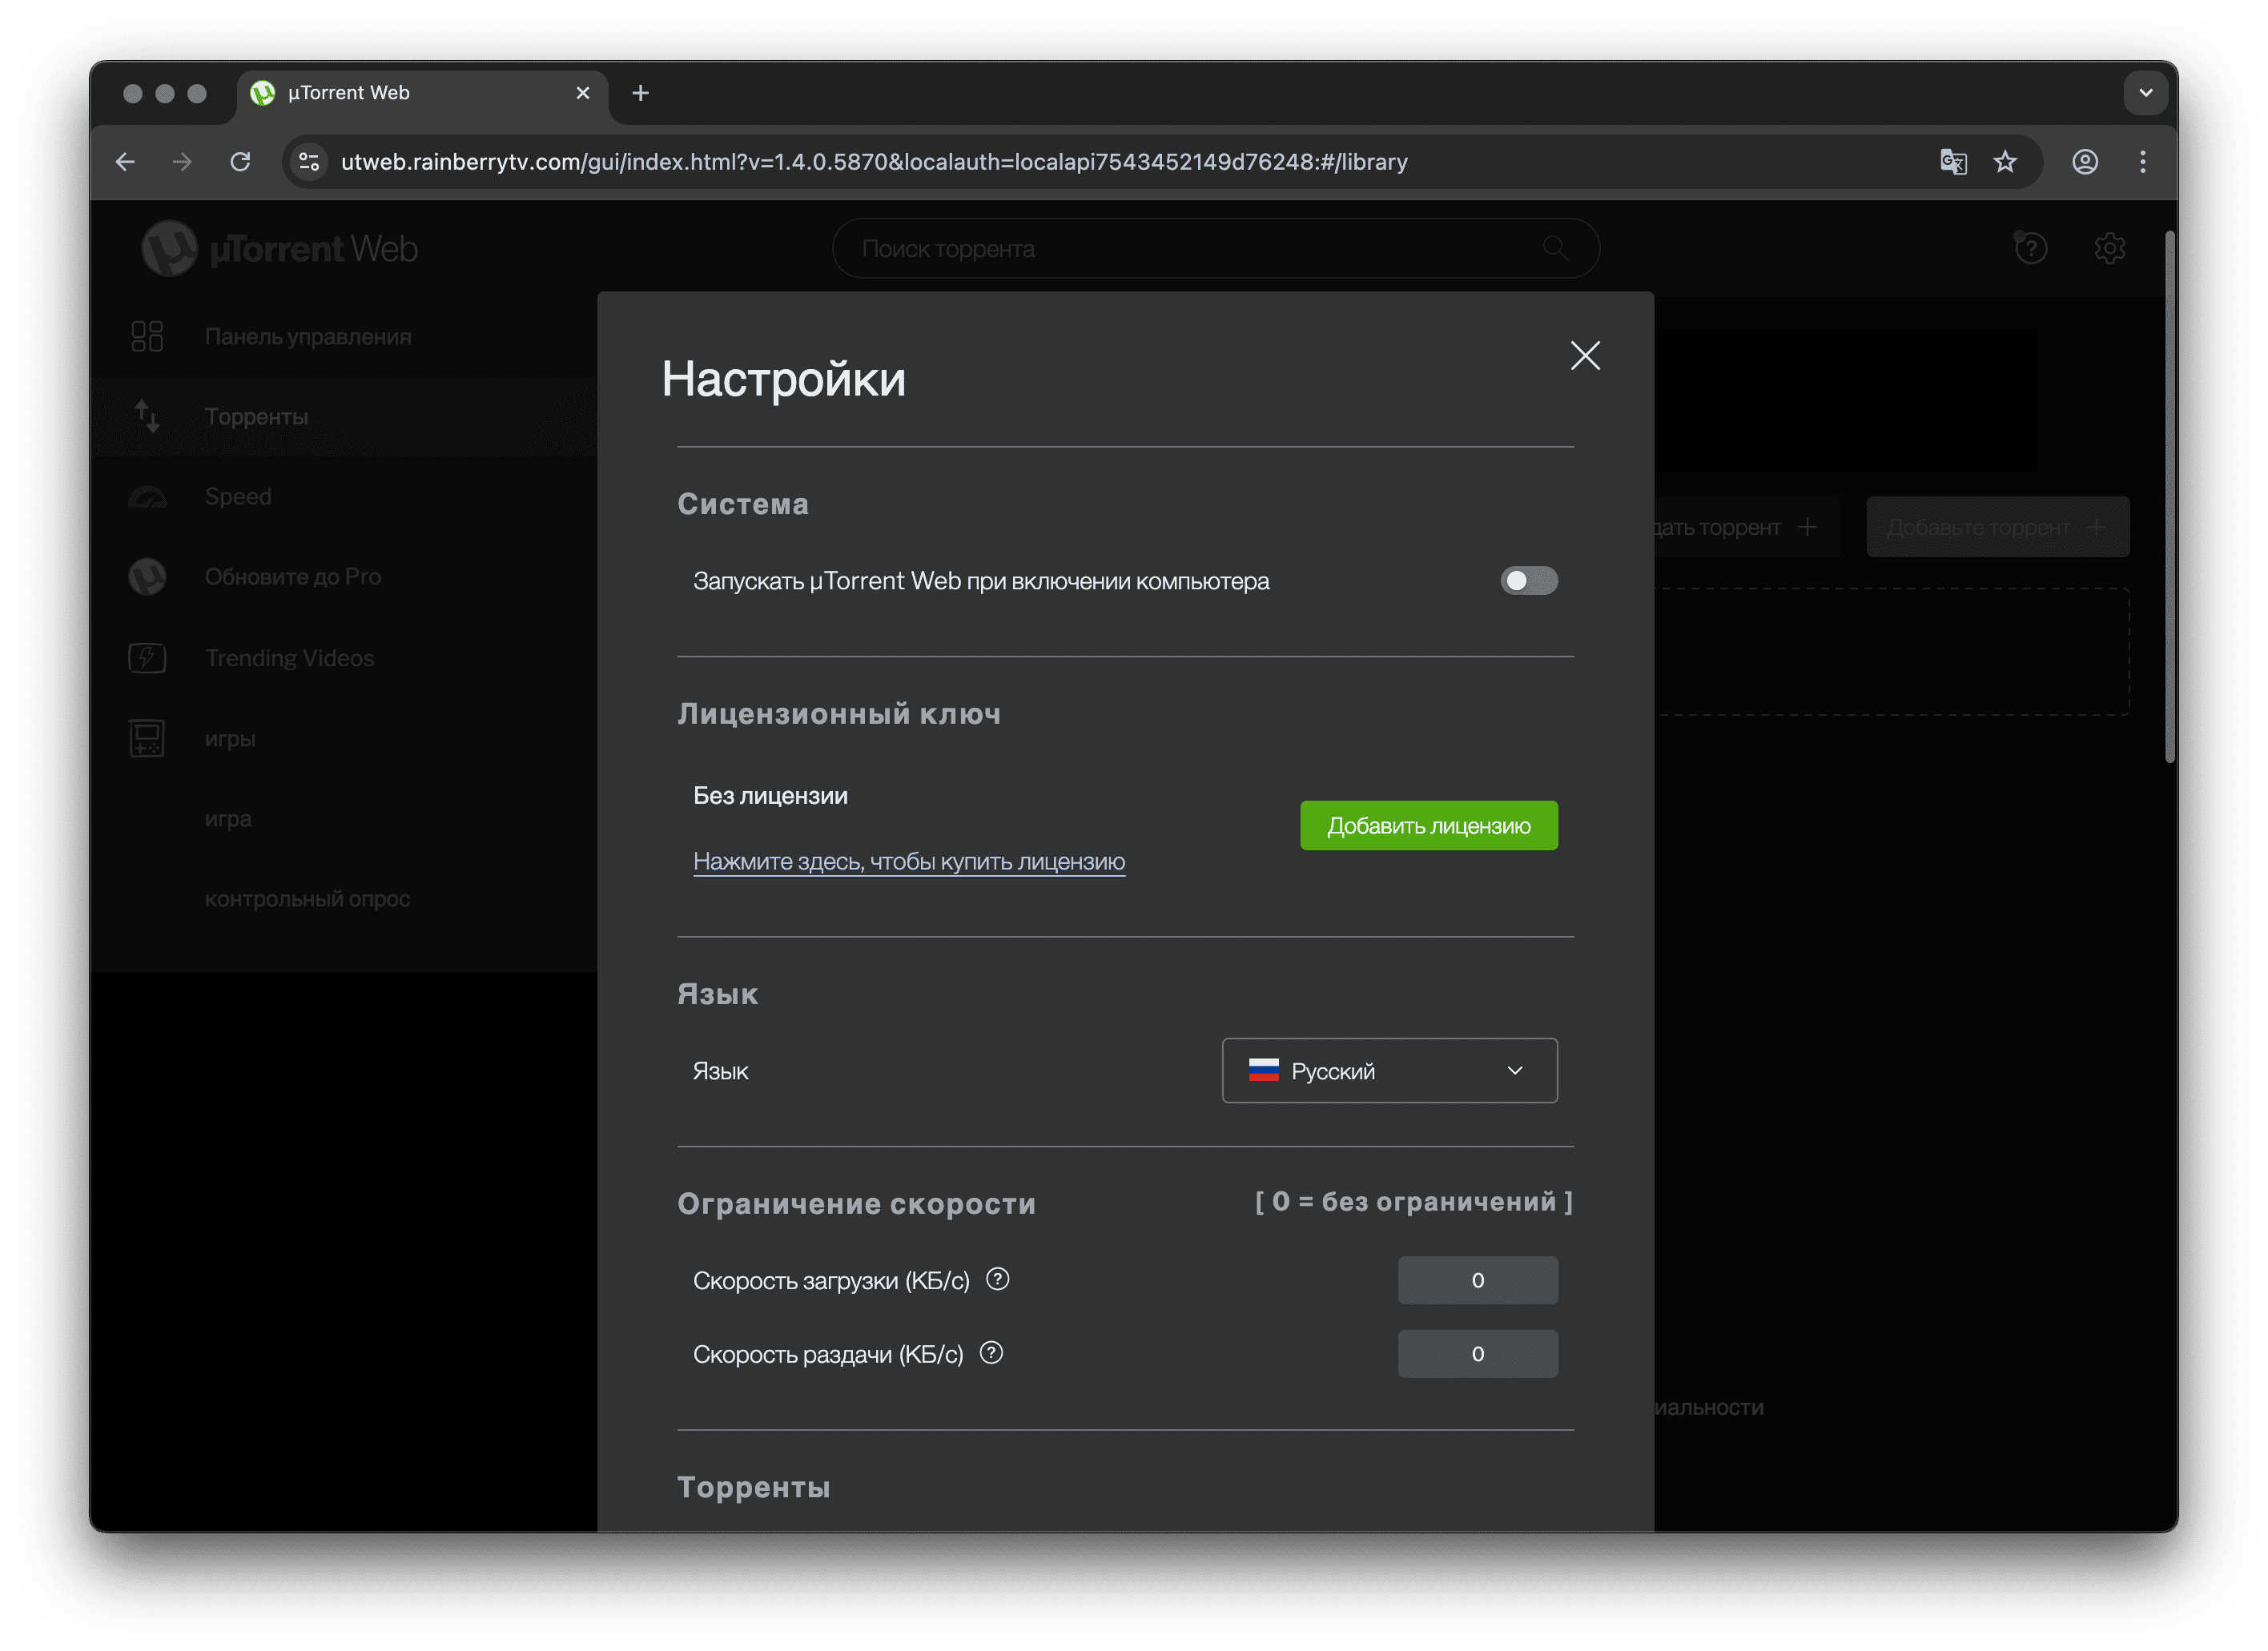Open the buy license link
The height and width of the screenshot is (1651, 2268).
click(x=909, y=862)
